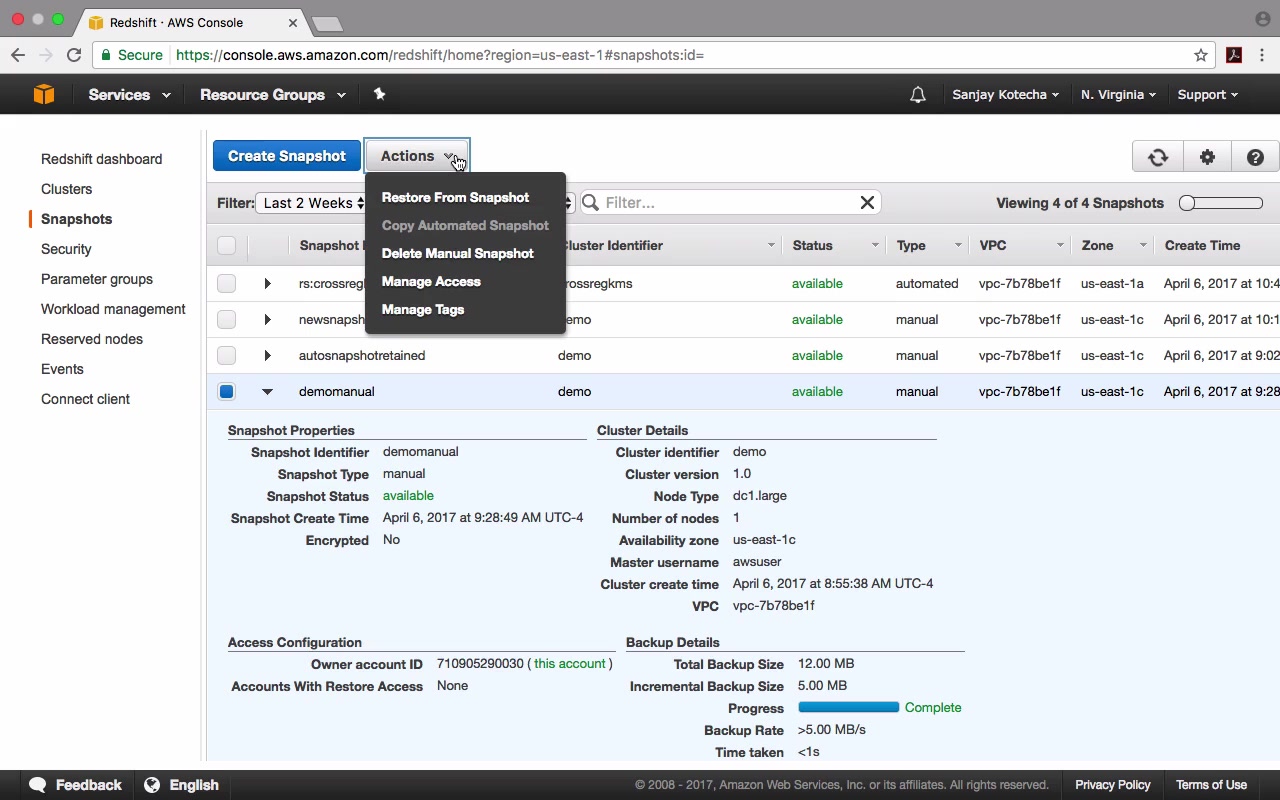Close the Actions dropdown button
The width and height of the screenshot is (1280, 800).
pyautogui.click(x=417, y=156)
